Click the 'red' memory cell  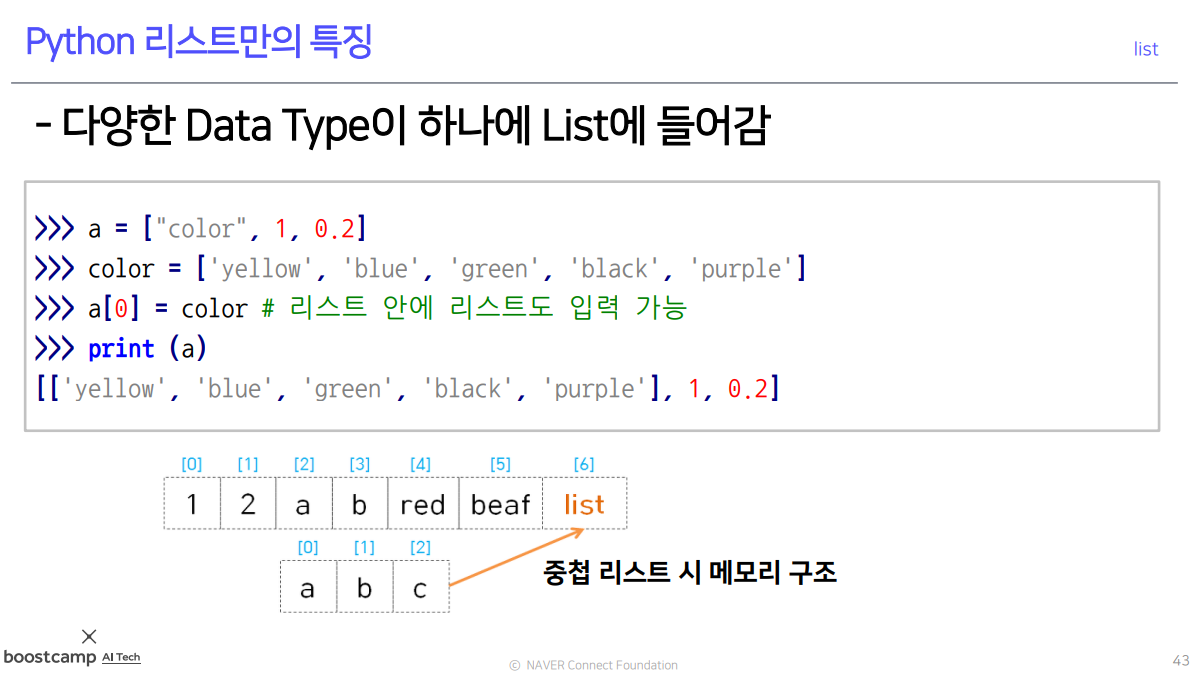tap(423, 503)
